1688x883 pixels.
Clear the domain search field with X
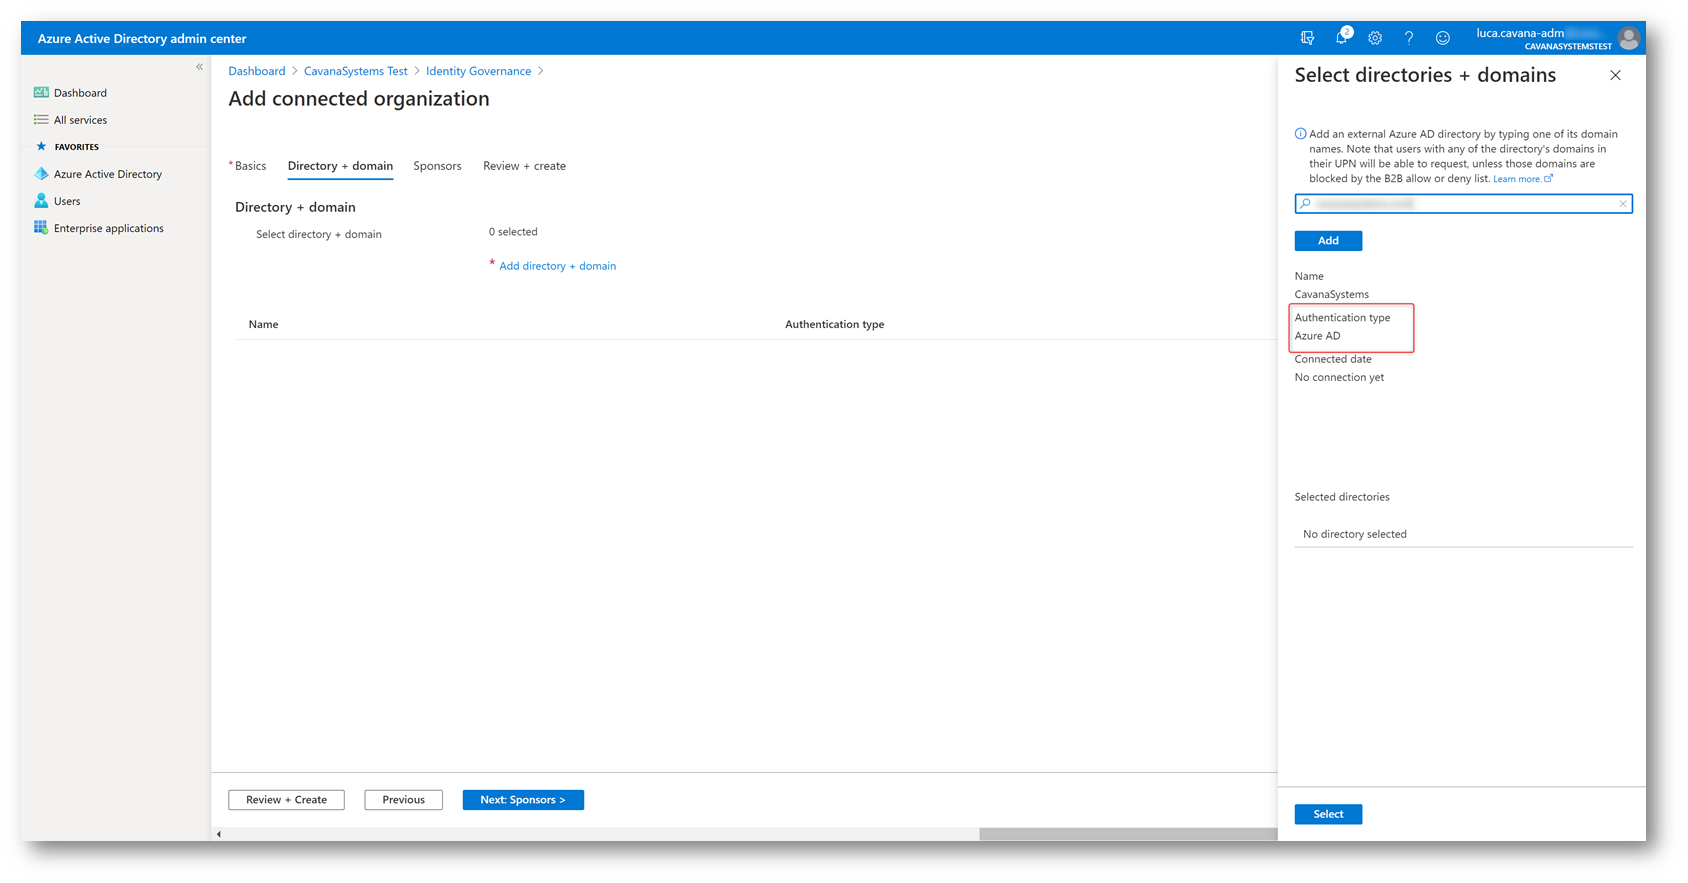tap(1623, 203)
